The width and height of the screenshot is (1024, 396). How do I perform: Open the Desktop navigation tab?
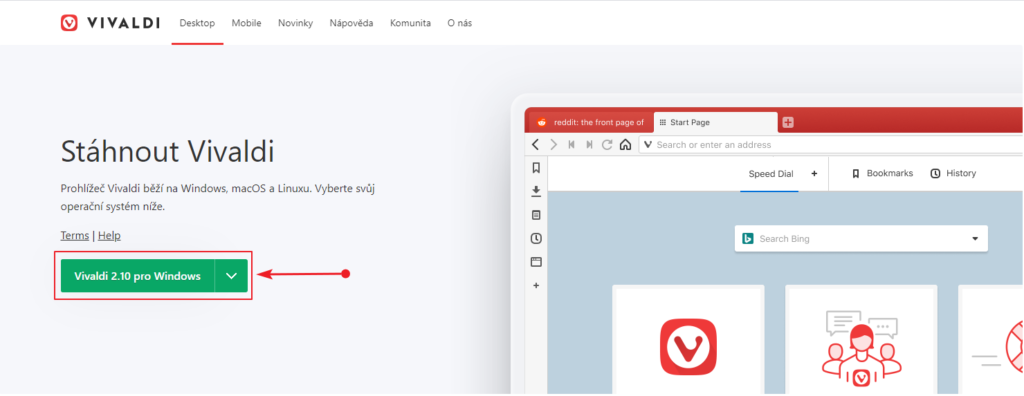click(x=197, y=23)
